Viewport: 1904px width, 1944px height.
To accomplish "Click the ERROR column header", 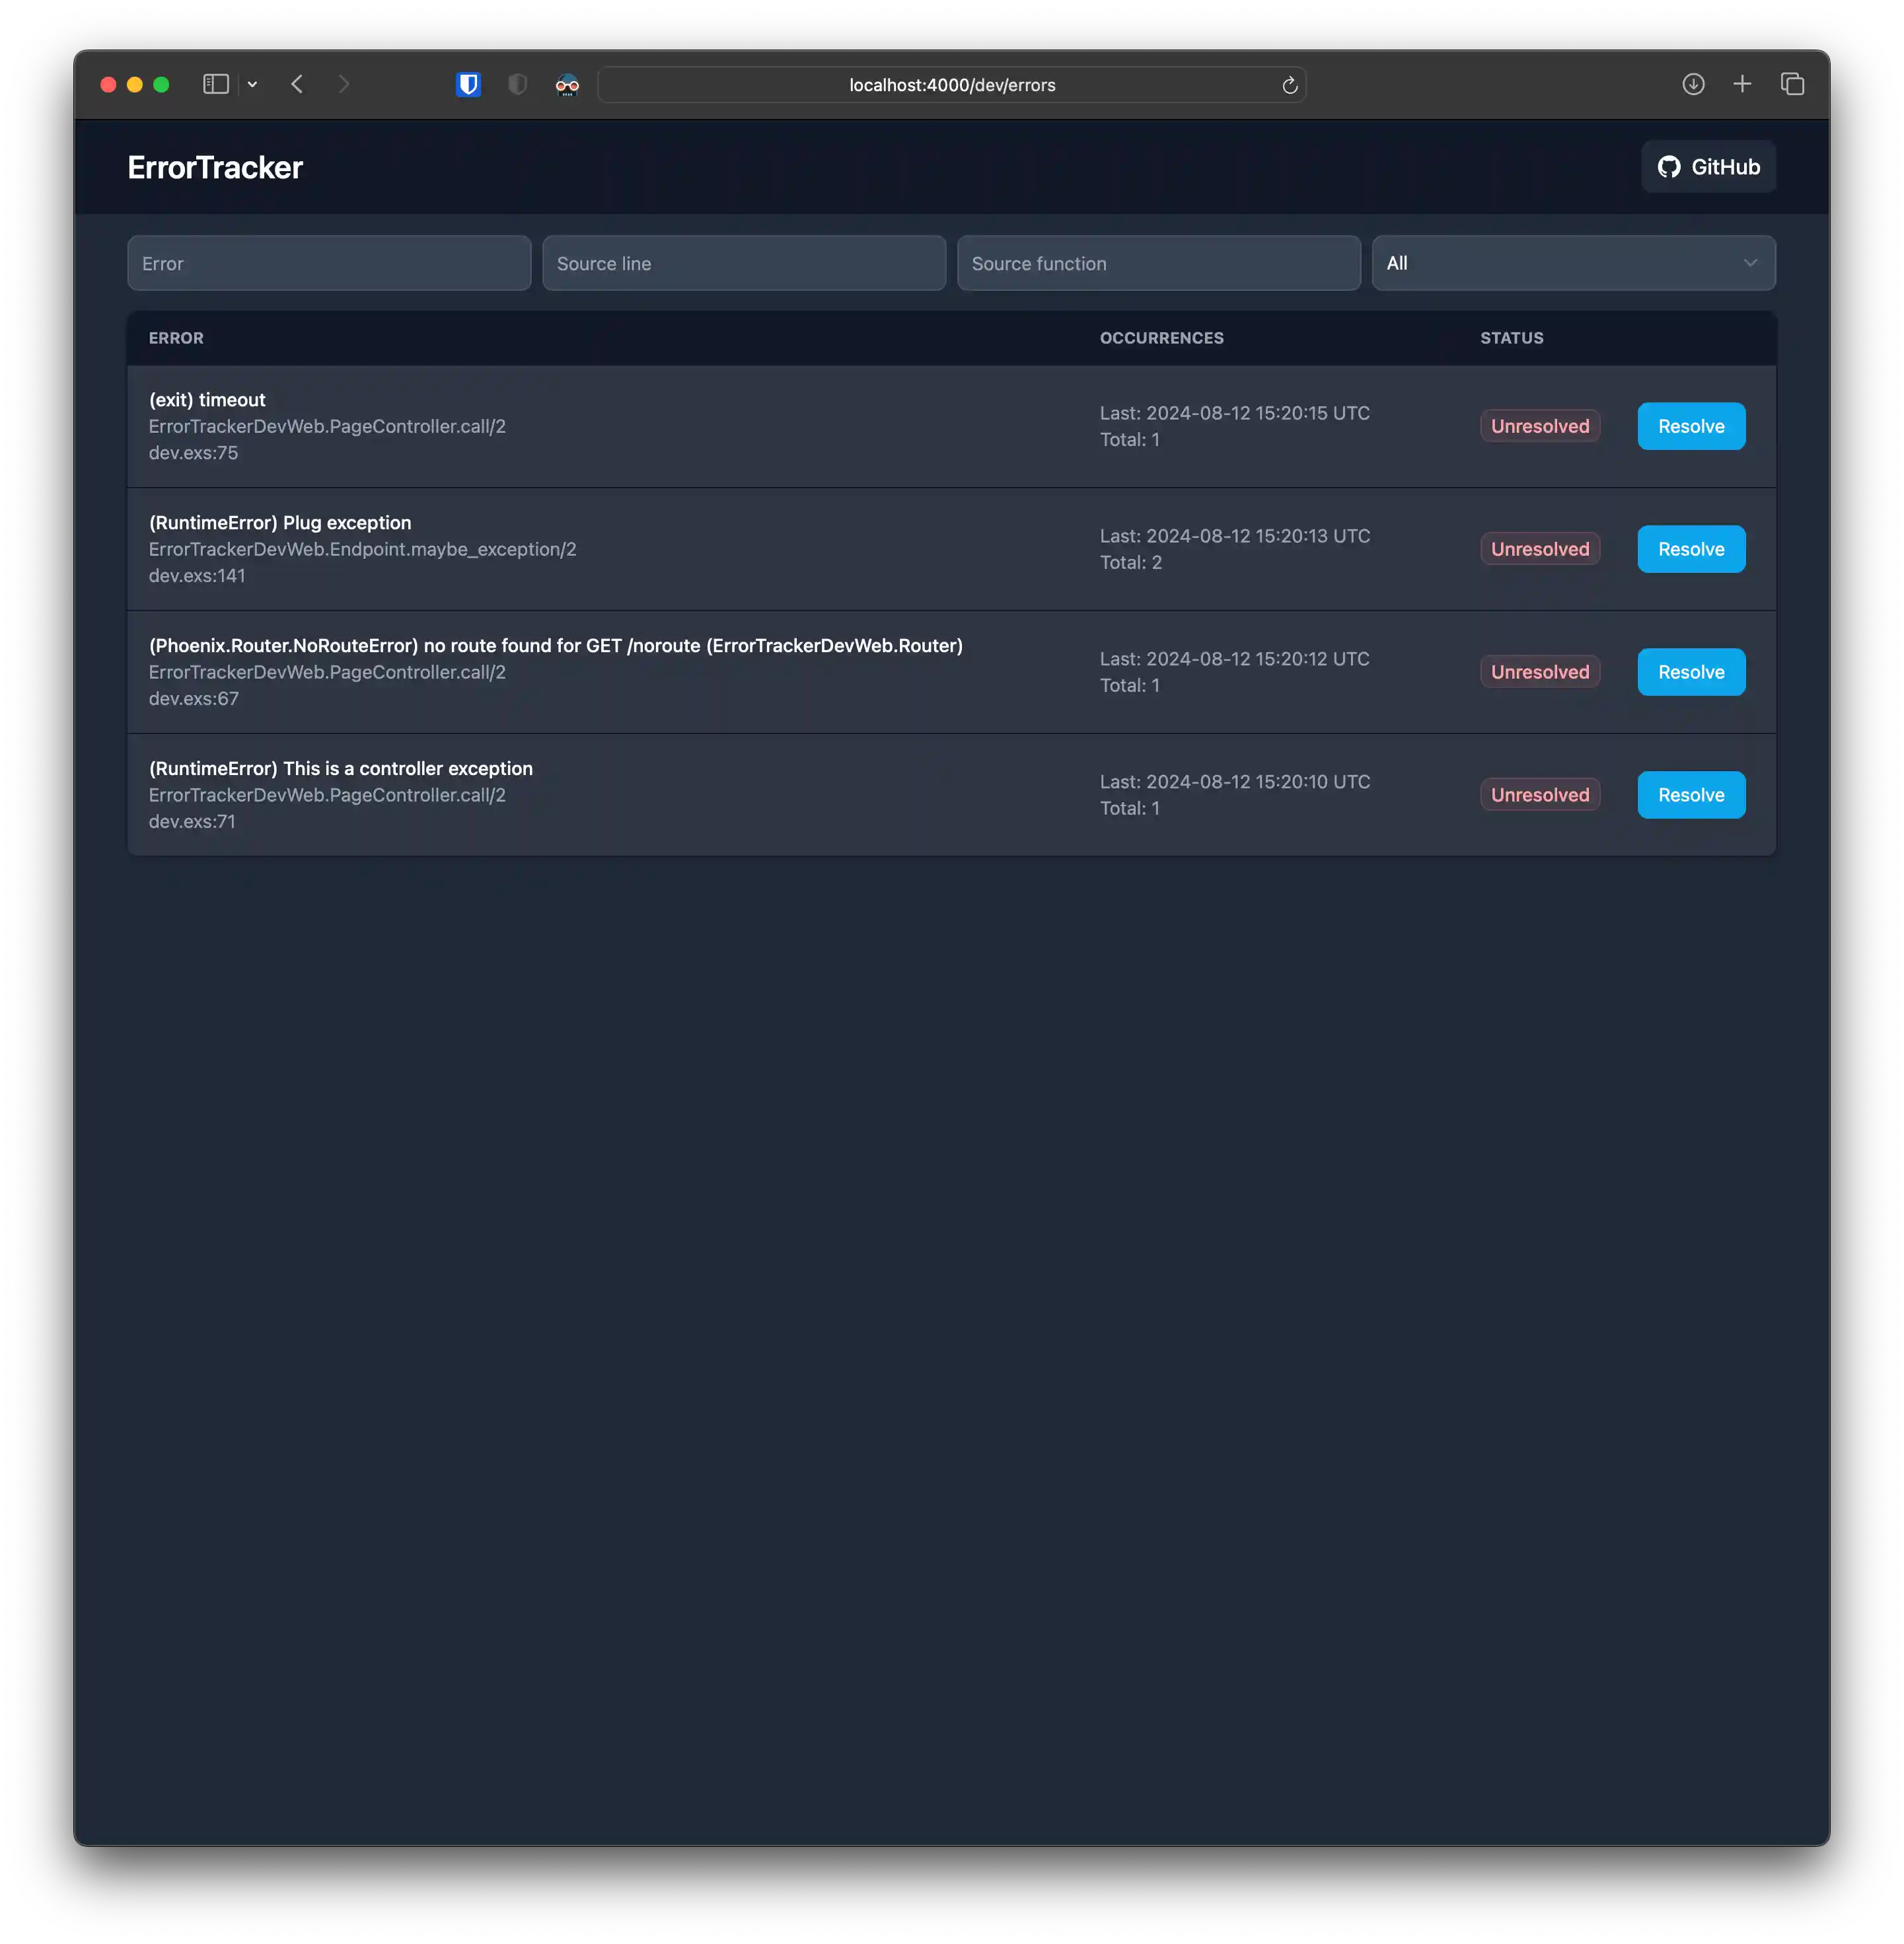I will pos(176,338).
